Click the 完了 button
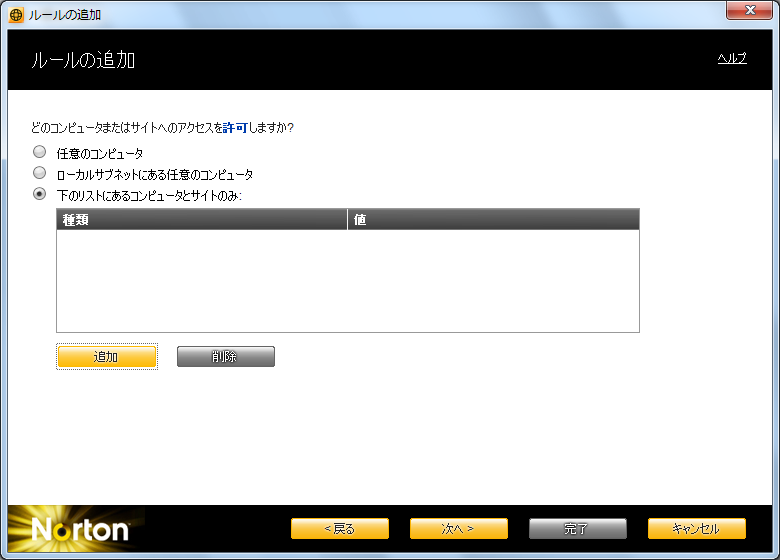The image size is (780, 560). point(577,529)
